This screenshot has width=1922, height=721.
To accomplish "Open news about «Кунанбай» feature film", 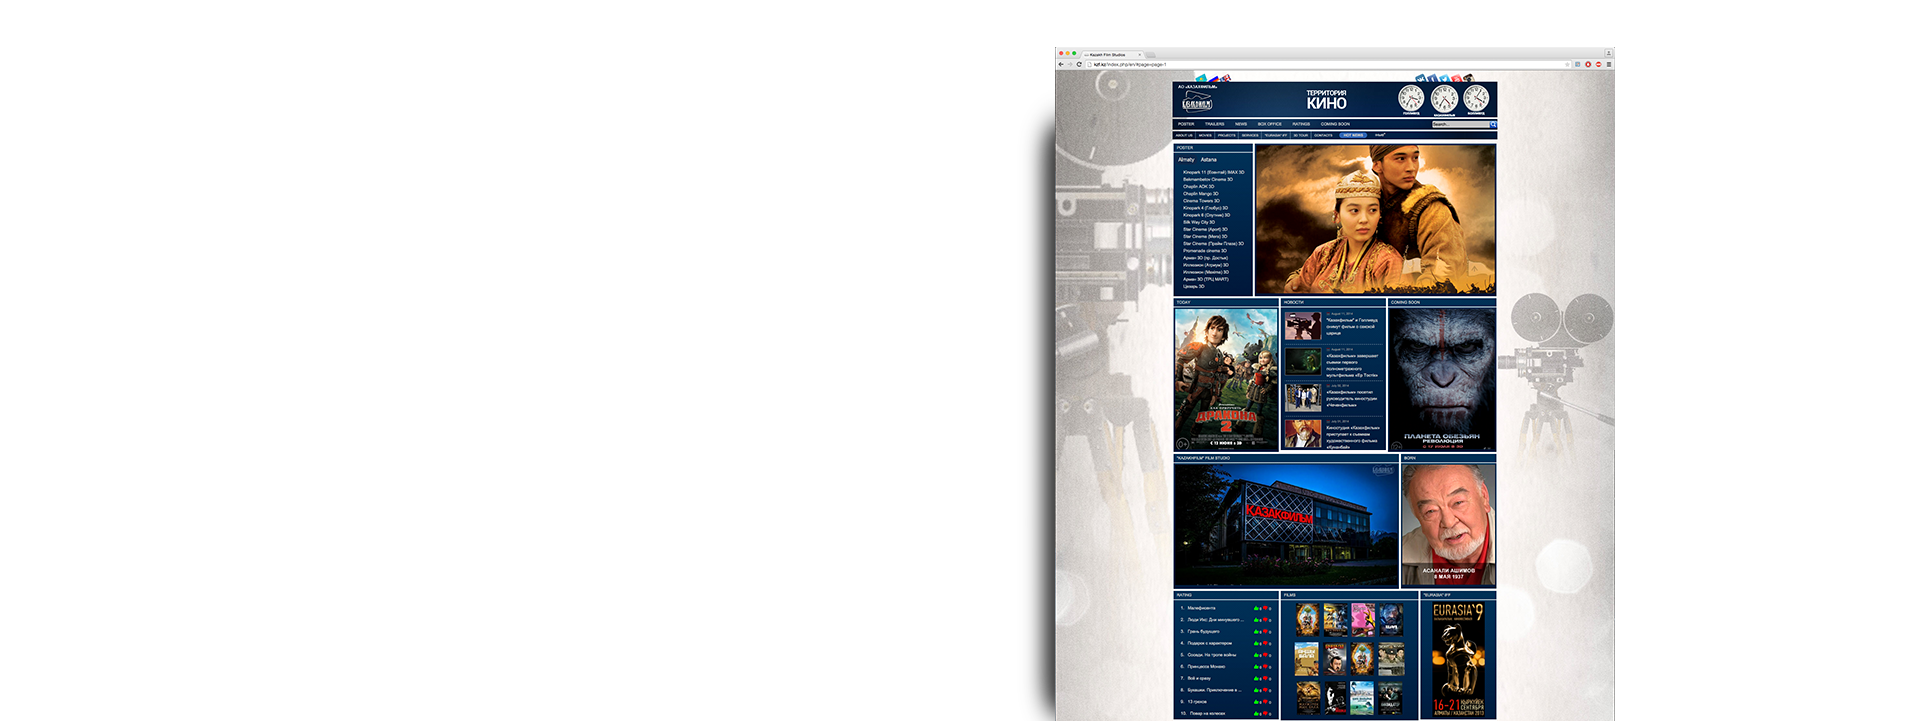I will pyautogui.click(x=1352, y=437).
